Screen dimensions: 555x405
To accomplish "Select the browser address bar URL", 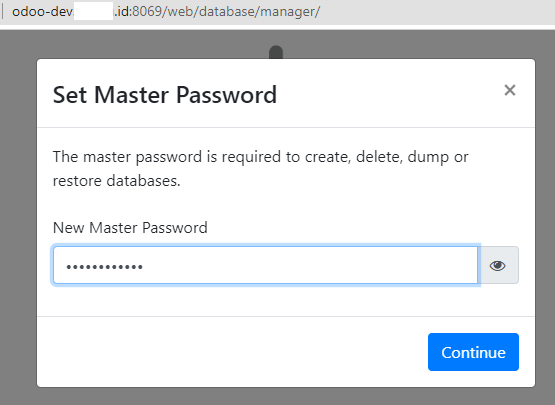I will point(166,11).
